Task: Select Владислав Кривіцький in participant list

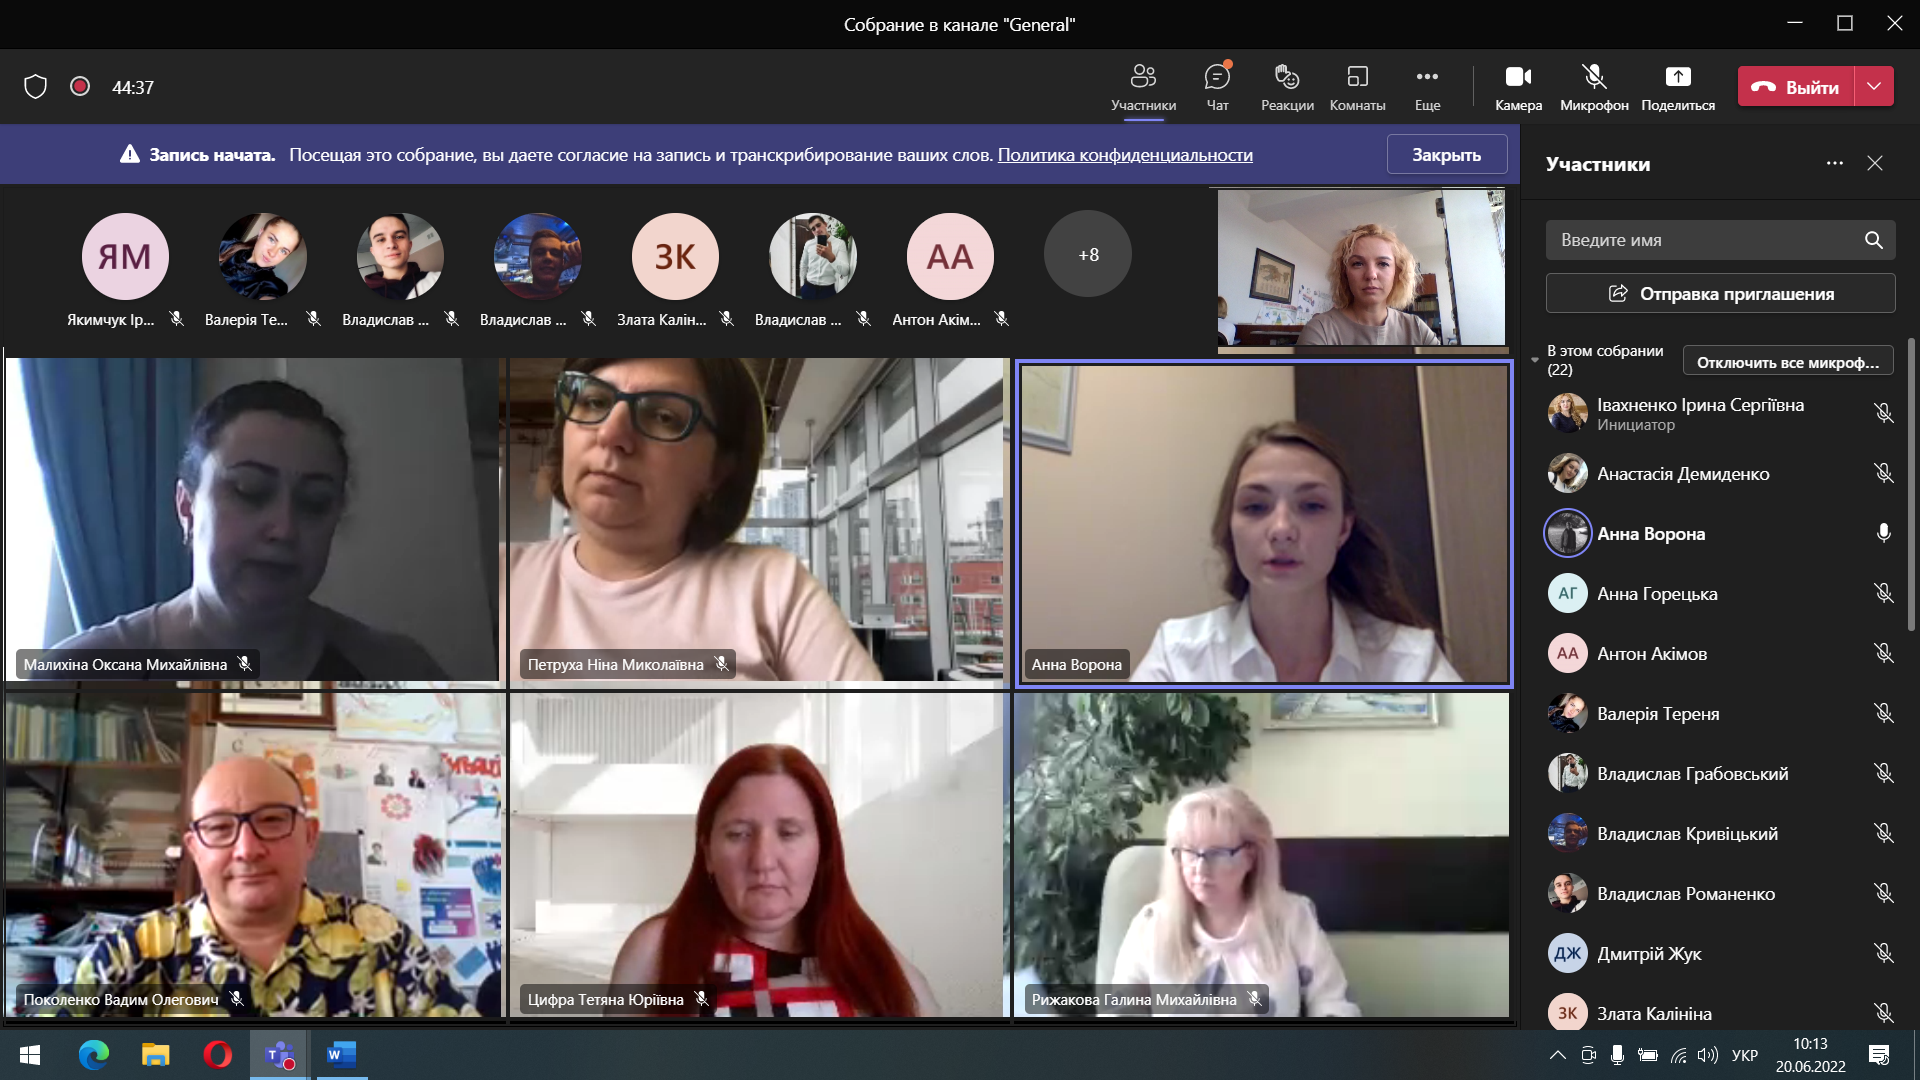Action: 1720,833
